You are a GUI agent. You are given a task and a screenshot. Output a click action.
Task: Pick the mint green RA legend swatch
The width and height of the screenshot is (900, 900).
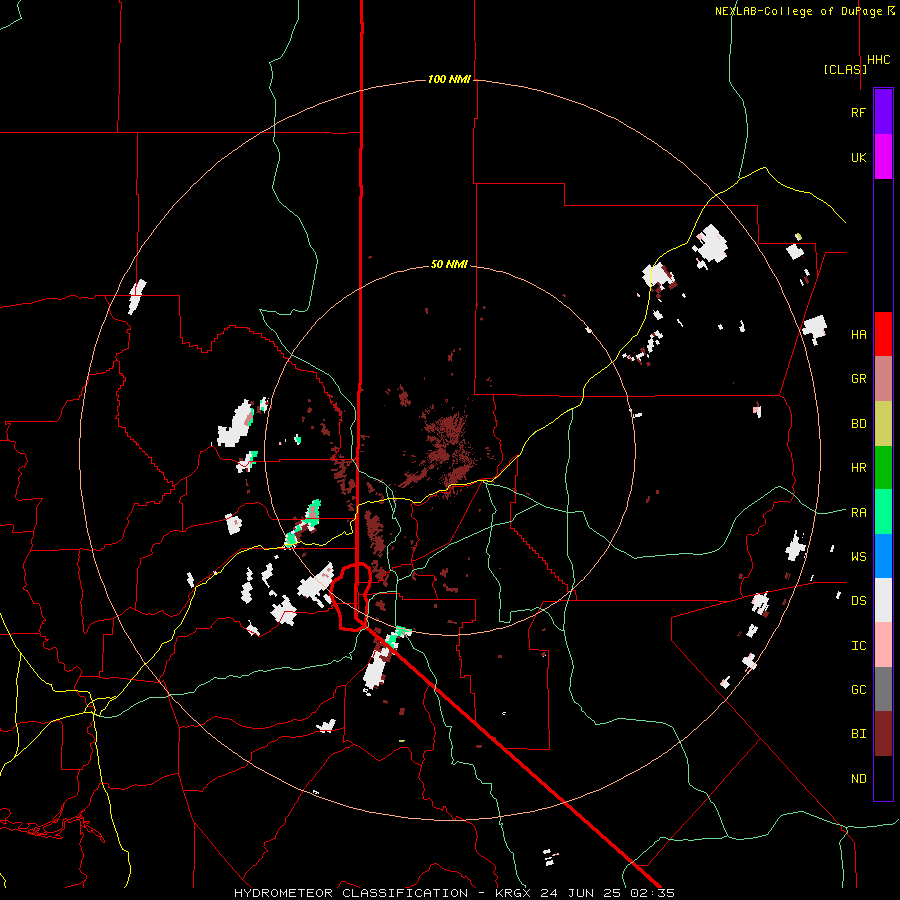point(883,512)
